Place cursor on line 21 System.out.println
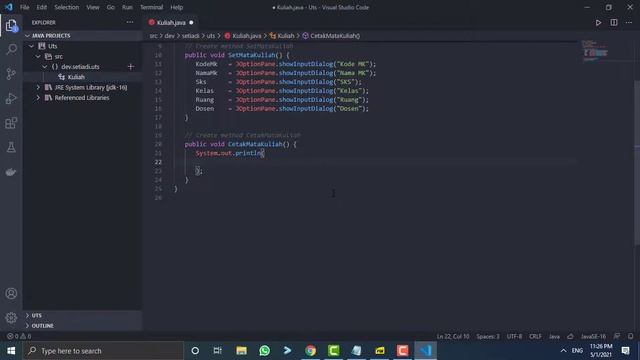640x360 pixels. pyautogui.click(x=229, y=153)
